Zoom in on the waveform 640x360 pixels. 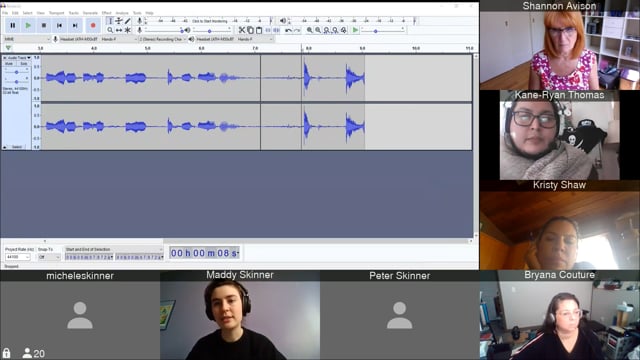point(309,30)
